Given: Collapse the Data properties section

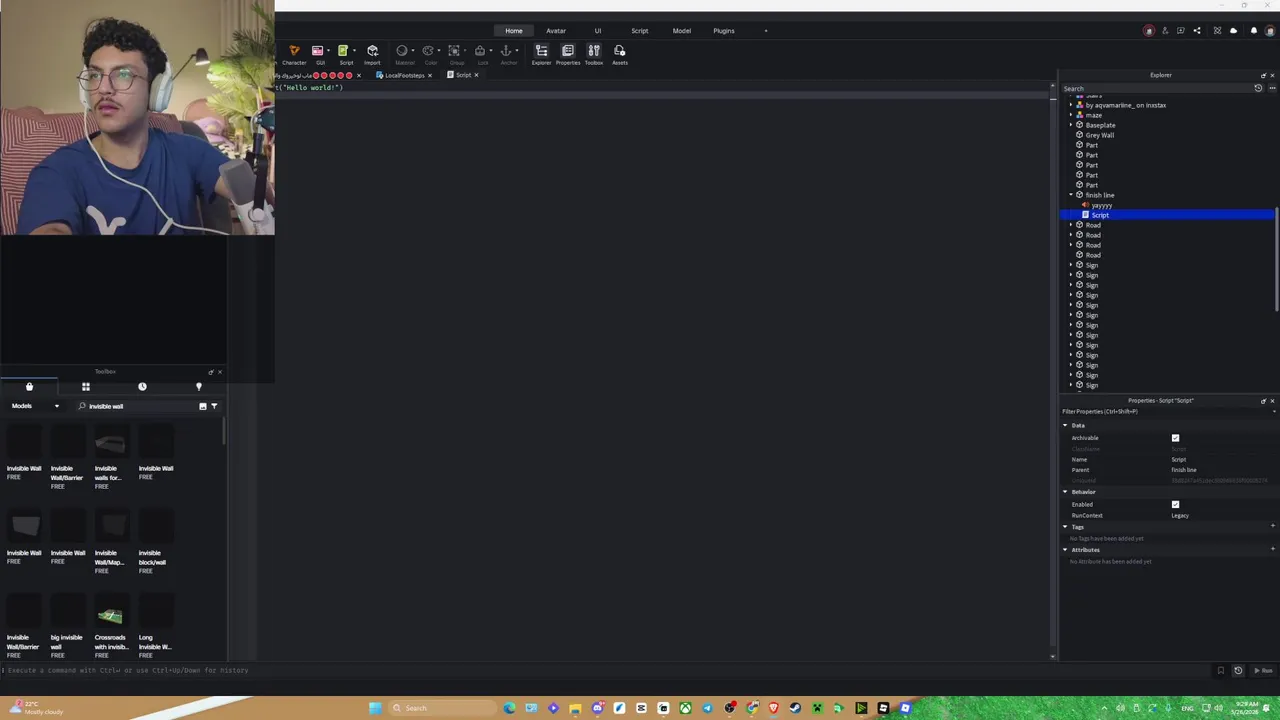Looking at the screenshot, I should tap(1065, 425).
